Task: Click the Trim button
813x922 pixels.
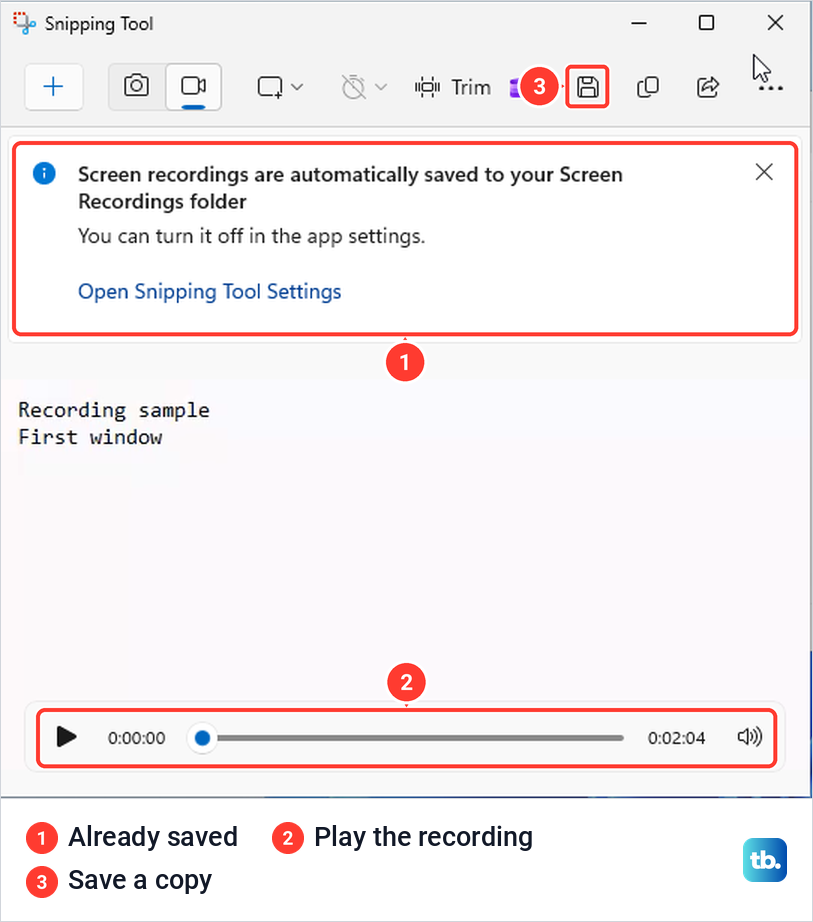Action: click(x=453, y=87)
